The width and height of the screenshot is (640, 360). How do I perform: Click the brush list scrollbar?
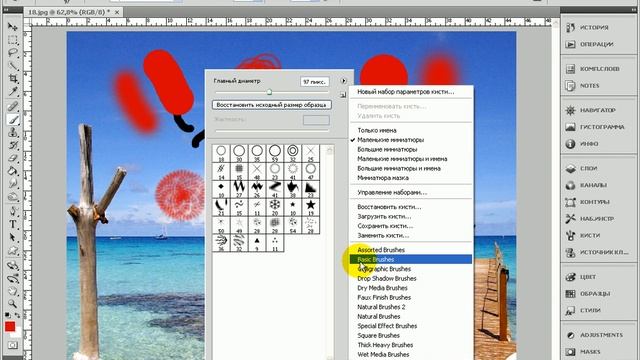coord(329,251)
